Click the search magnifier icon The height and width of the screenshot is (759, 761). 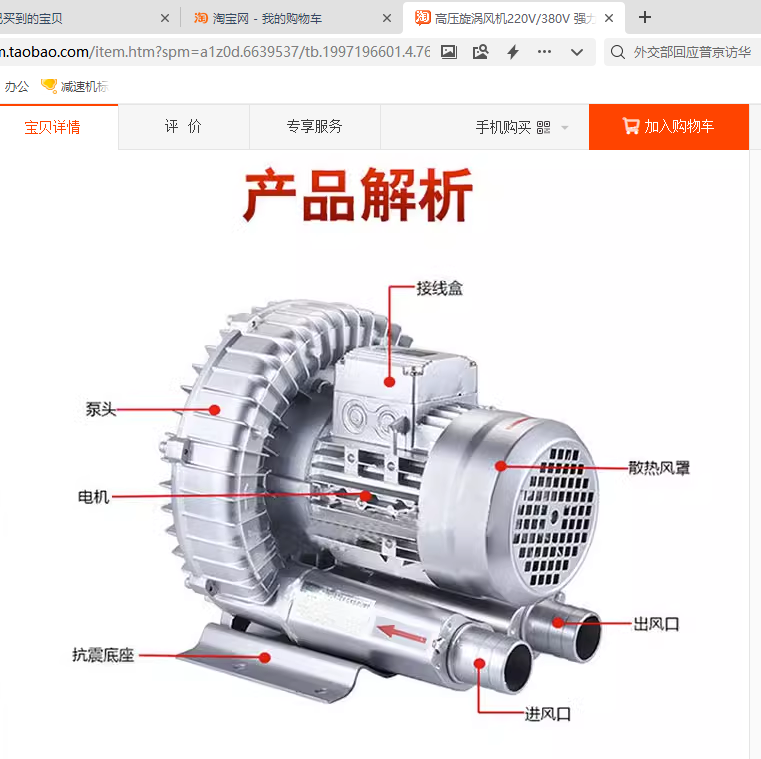click(618, 52)
